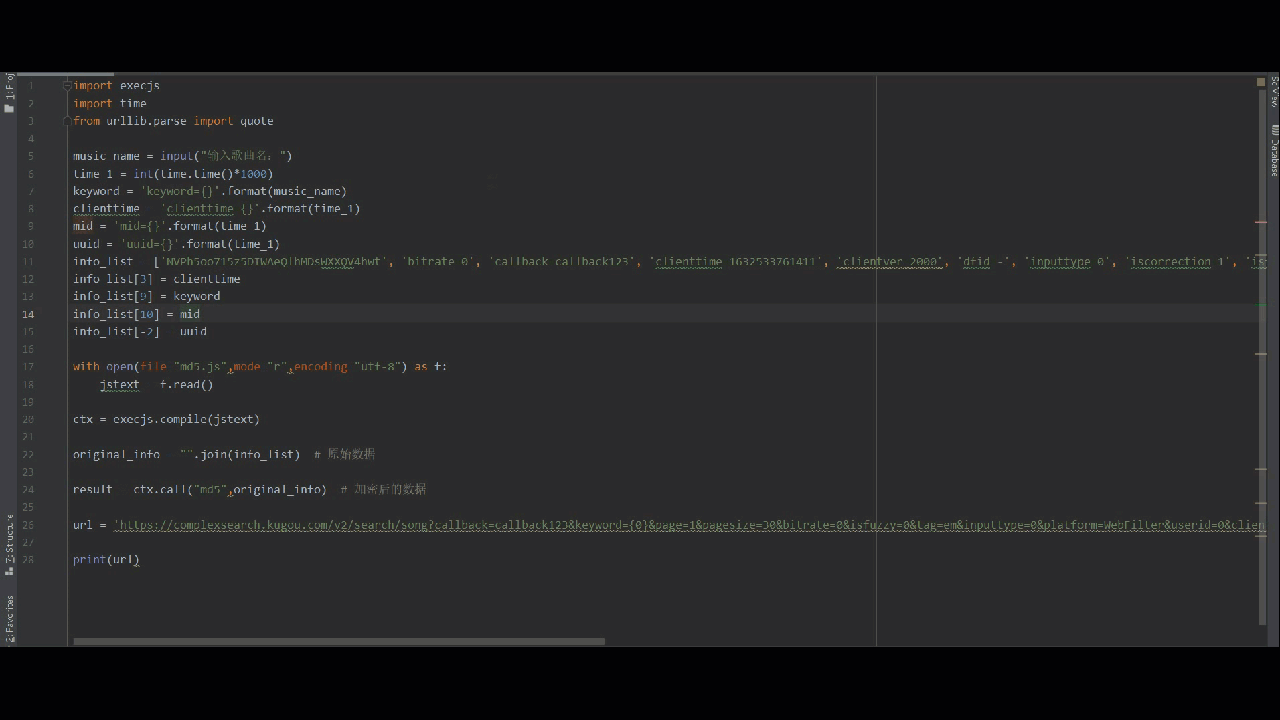Open the Project tool window tab
This screenshot has width=1280, height=720.
[8, 93]
